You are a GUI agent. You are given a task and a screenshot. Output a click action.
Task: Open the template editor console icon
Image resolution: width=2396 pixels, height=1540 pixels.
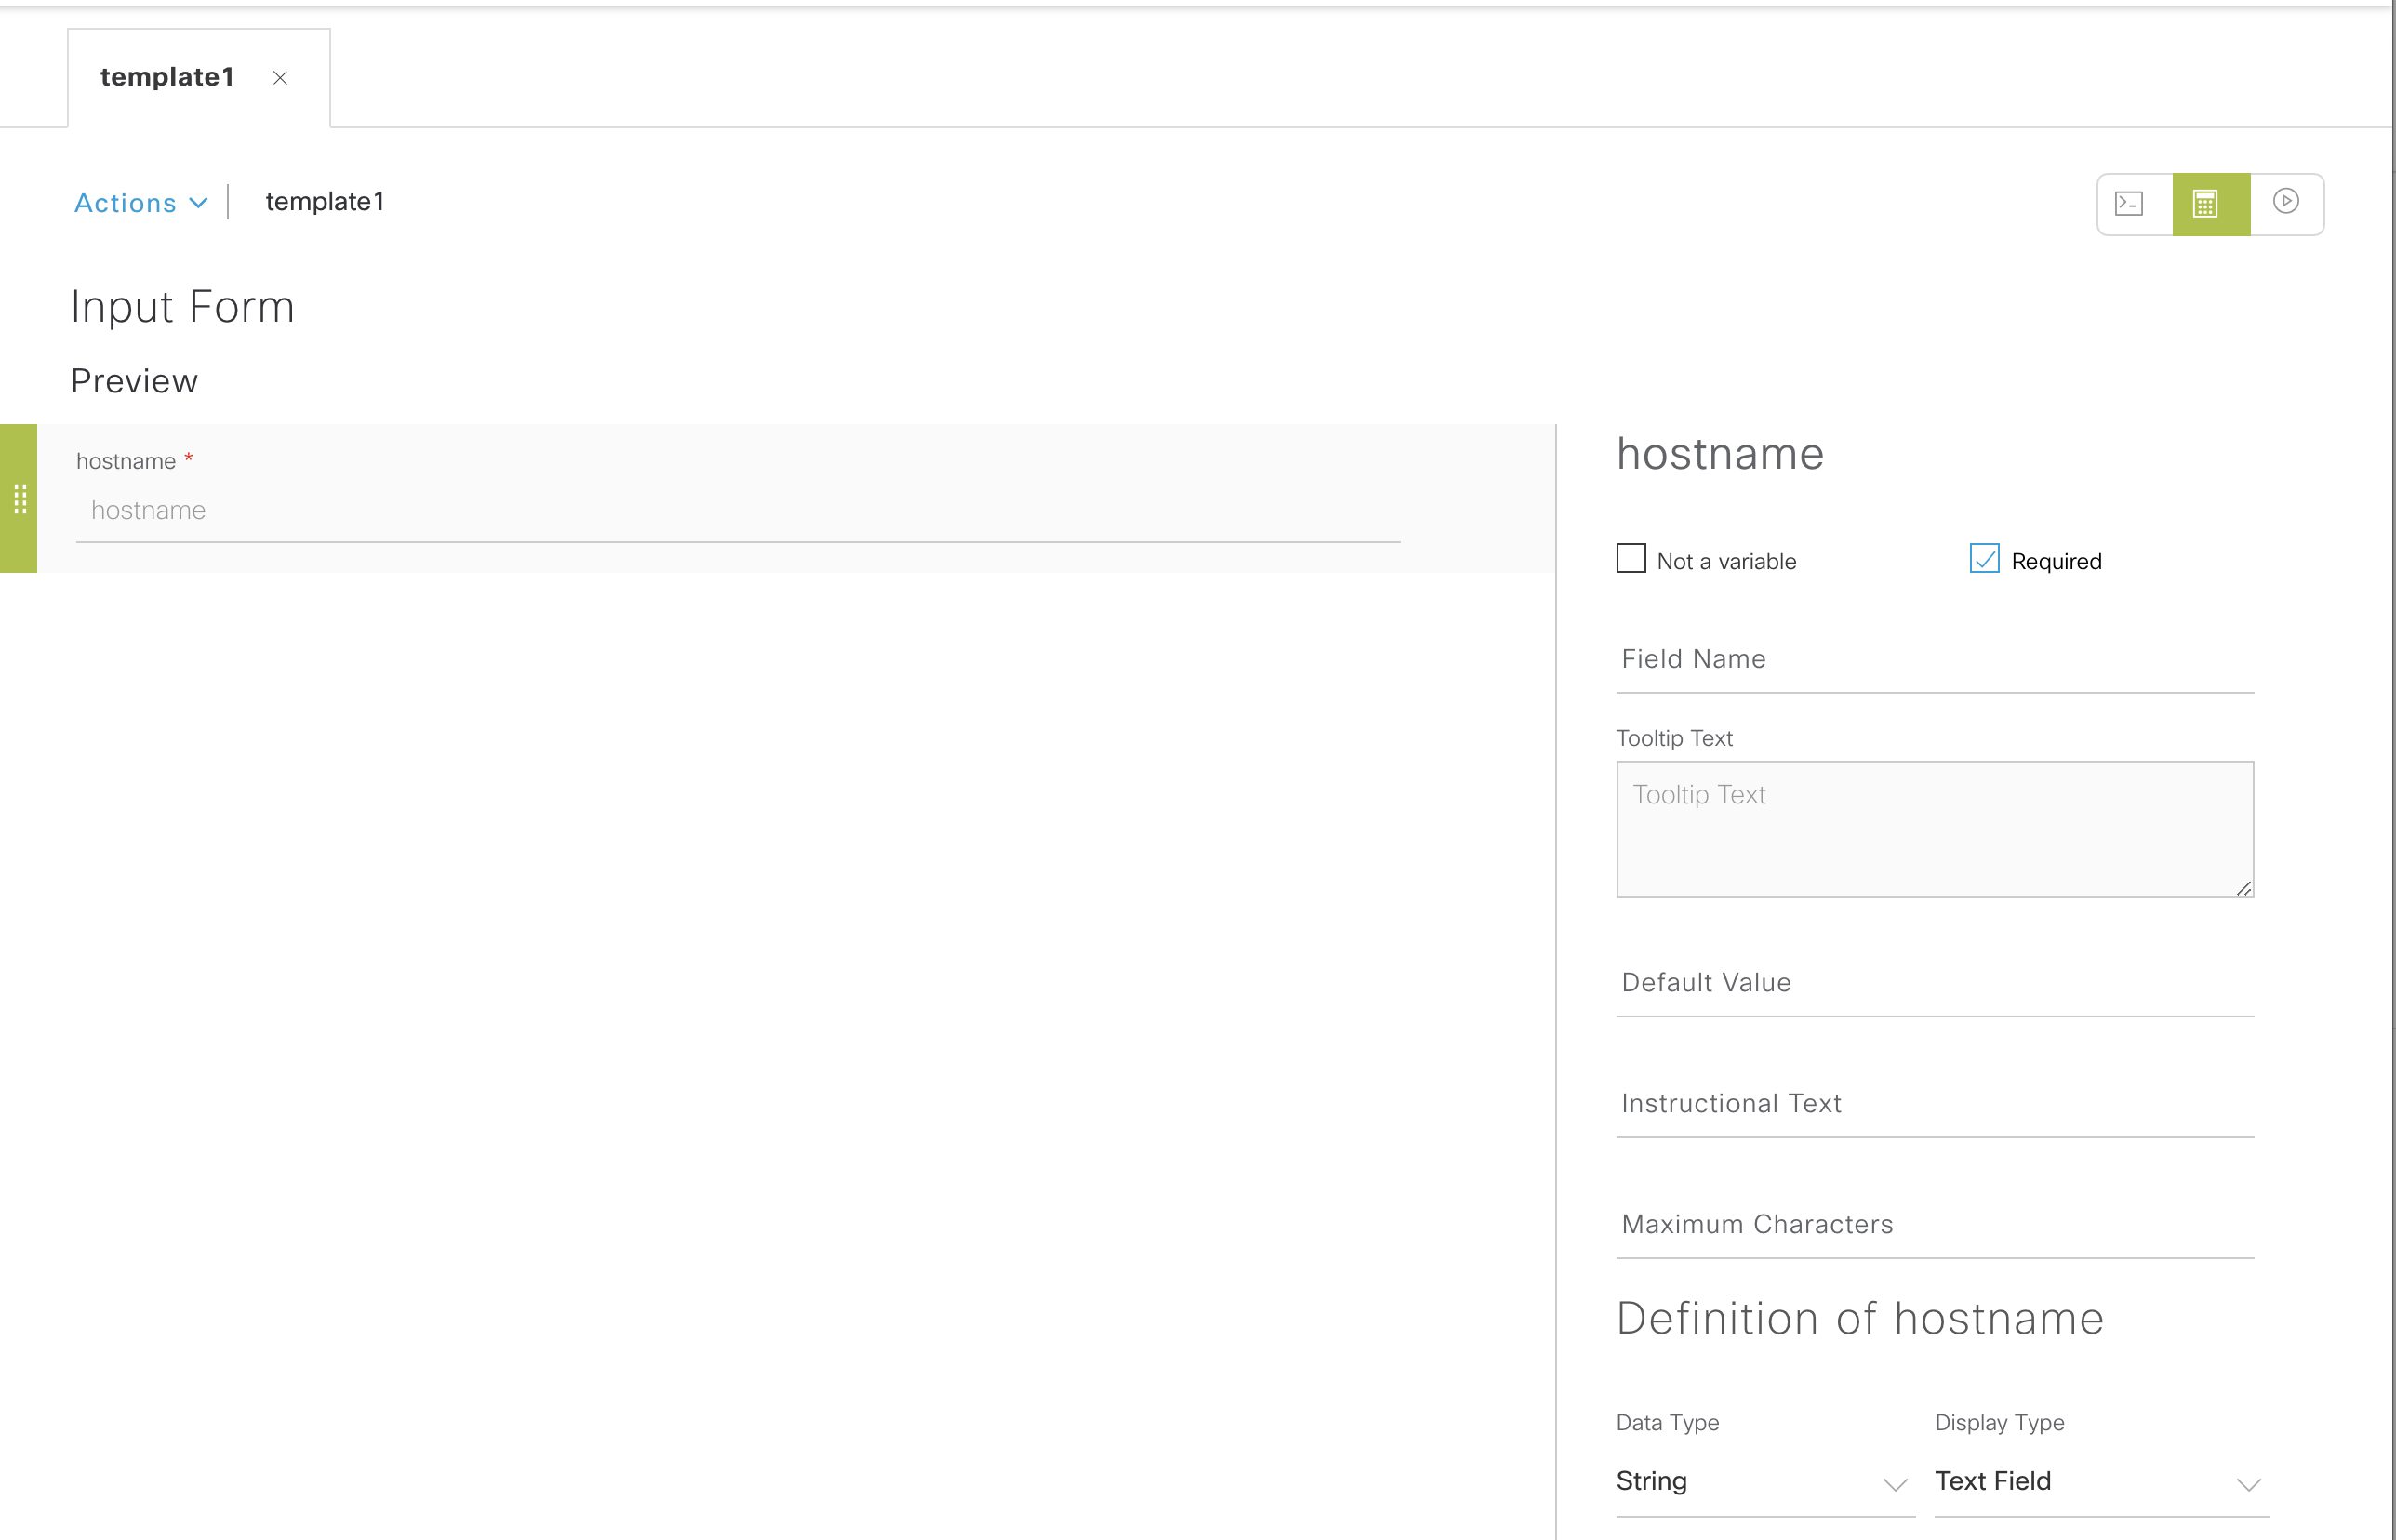point(2130,204)
